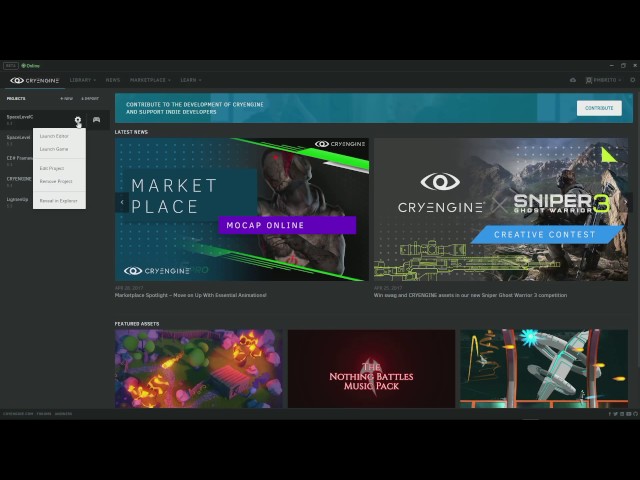Screen dimensions: 640x480
Task: Open the user account dropdown
Action: point(603,80)
